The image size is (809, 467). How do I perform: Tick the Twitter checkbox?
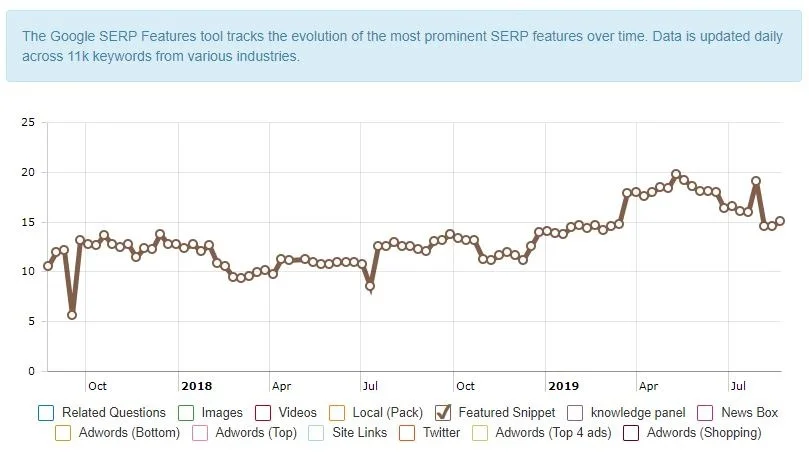coord(407,433)
